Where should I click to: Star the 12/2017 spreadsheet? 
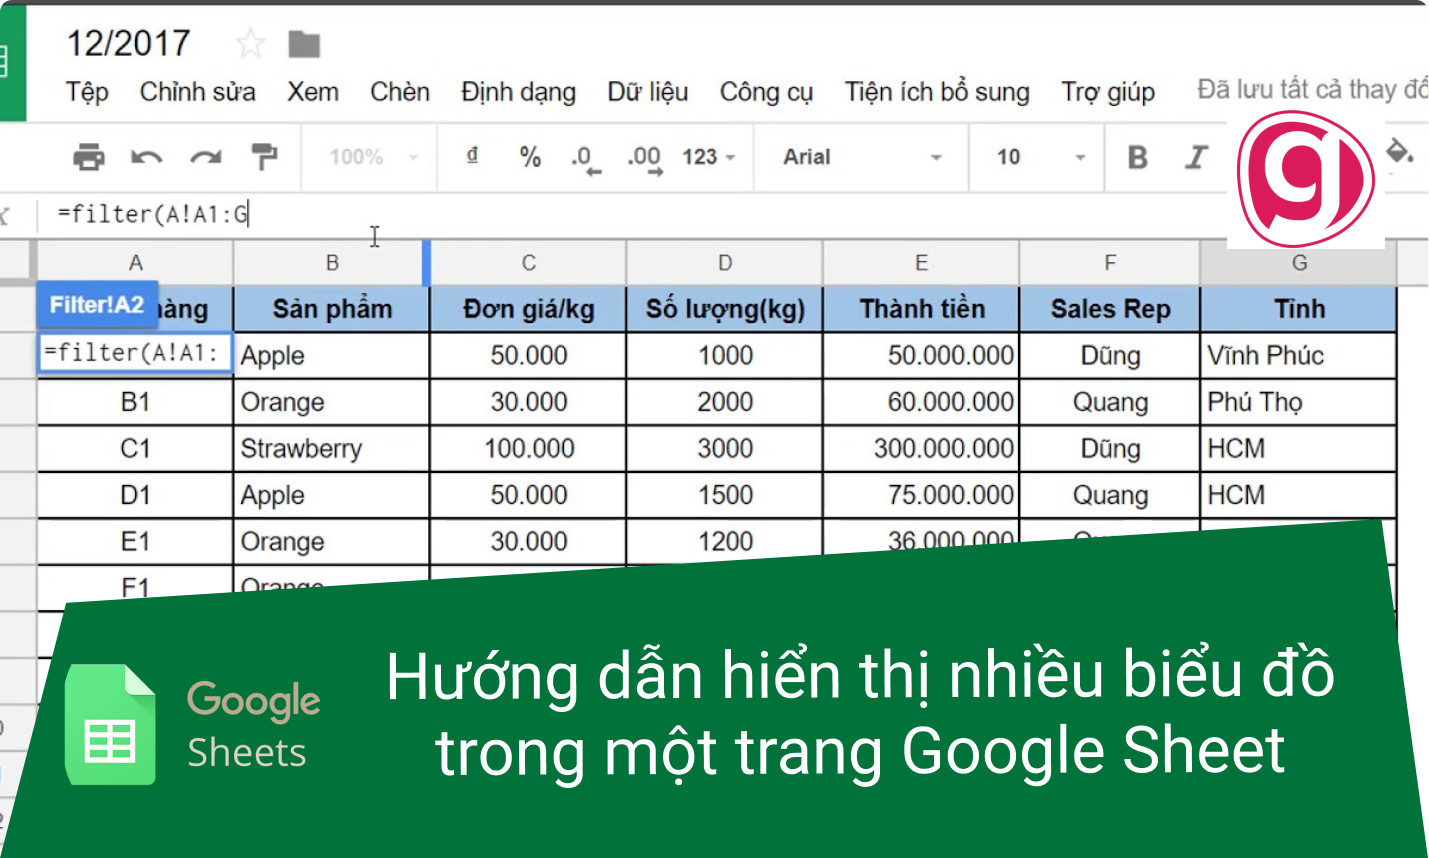click(x=248, y=42)
